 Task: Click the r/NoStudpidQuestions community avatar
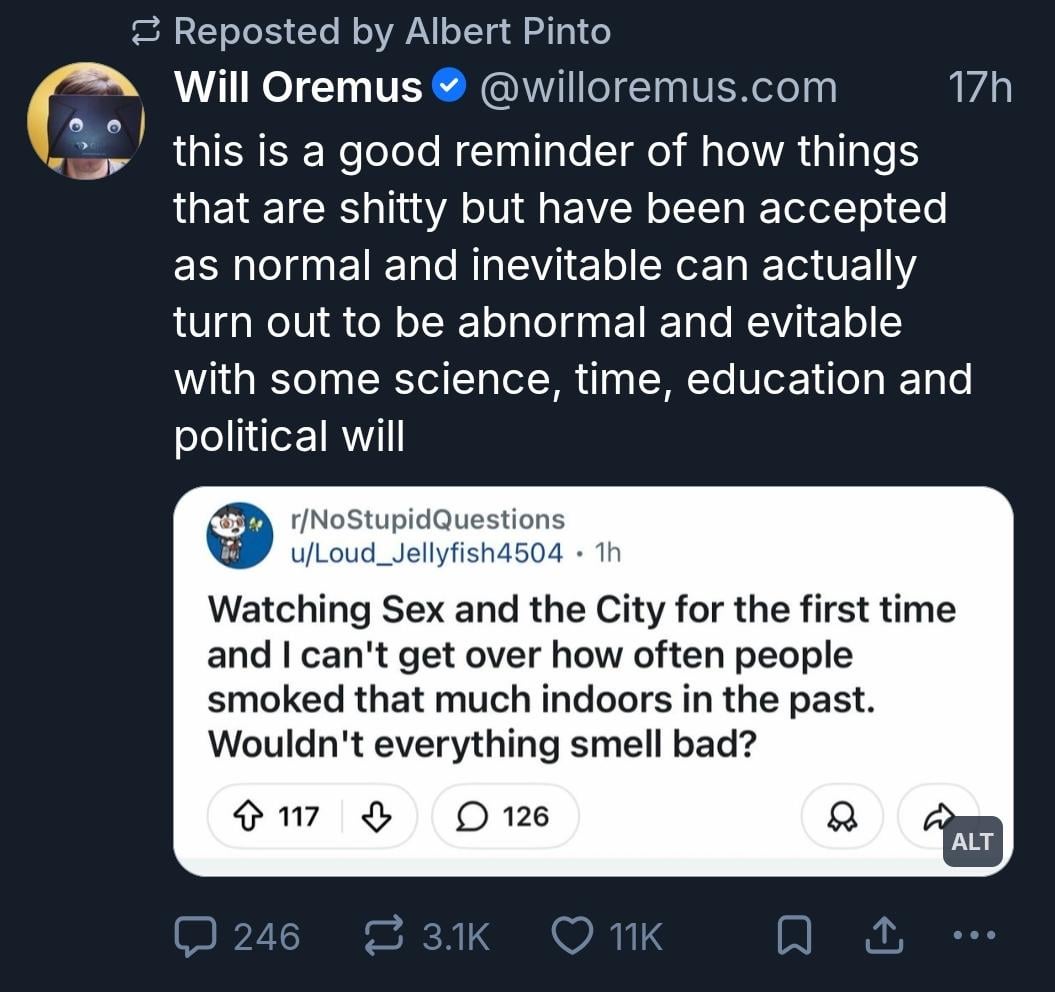pyautogui.click(x=240, y=536)
